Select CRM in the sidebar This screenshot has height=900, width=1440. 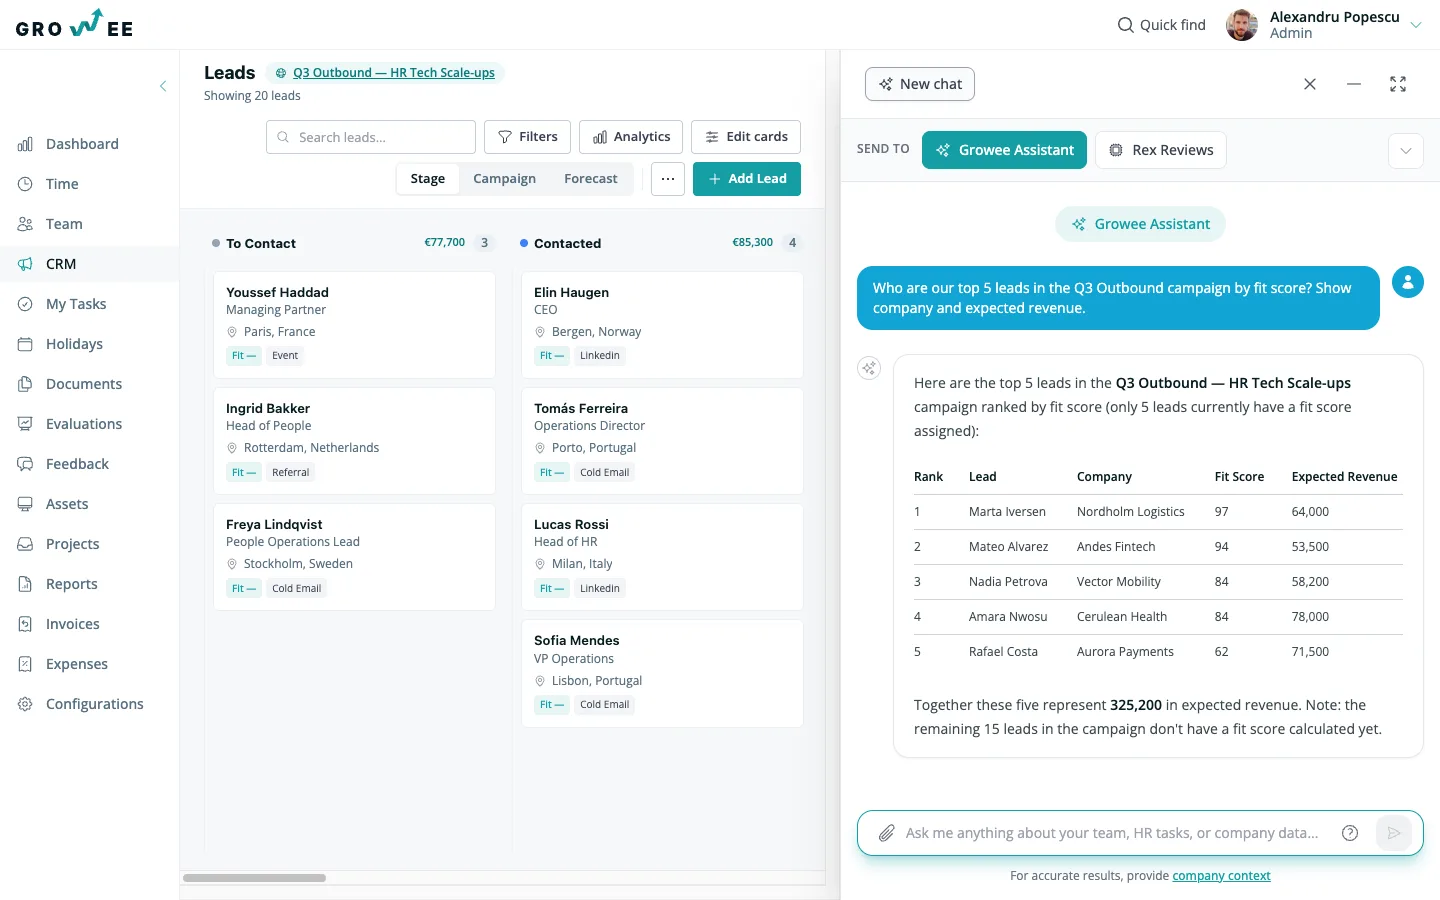(61, 264)
